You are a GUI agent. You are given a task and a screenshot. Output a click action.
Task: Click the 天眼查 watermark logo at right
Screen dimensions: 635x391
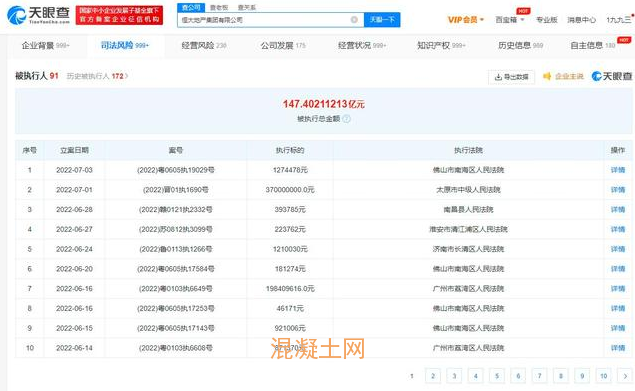[612, 76]
